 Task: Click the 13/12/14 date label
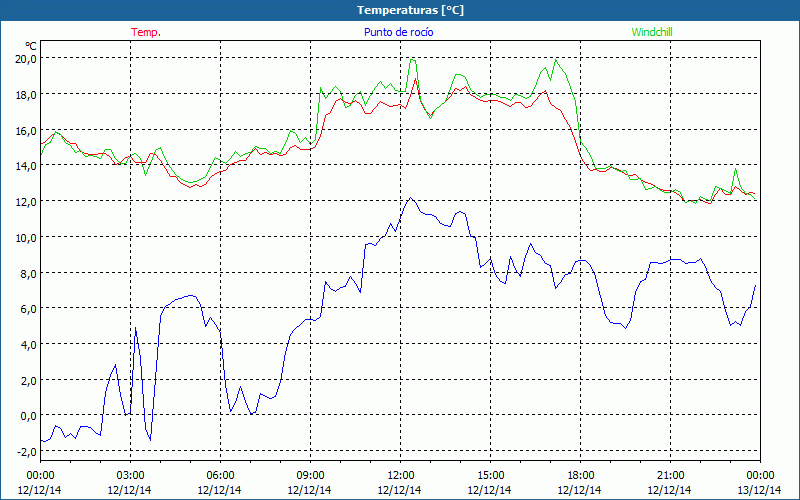(759, 490)
